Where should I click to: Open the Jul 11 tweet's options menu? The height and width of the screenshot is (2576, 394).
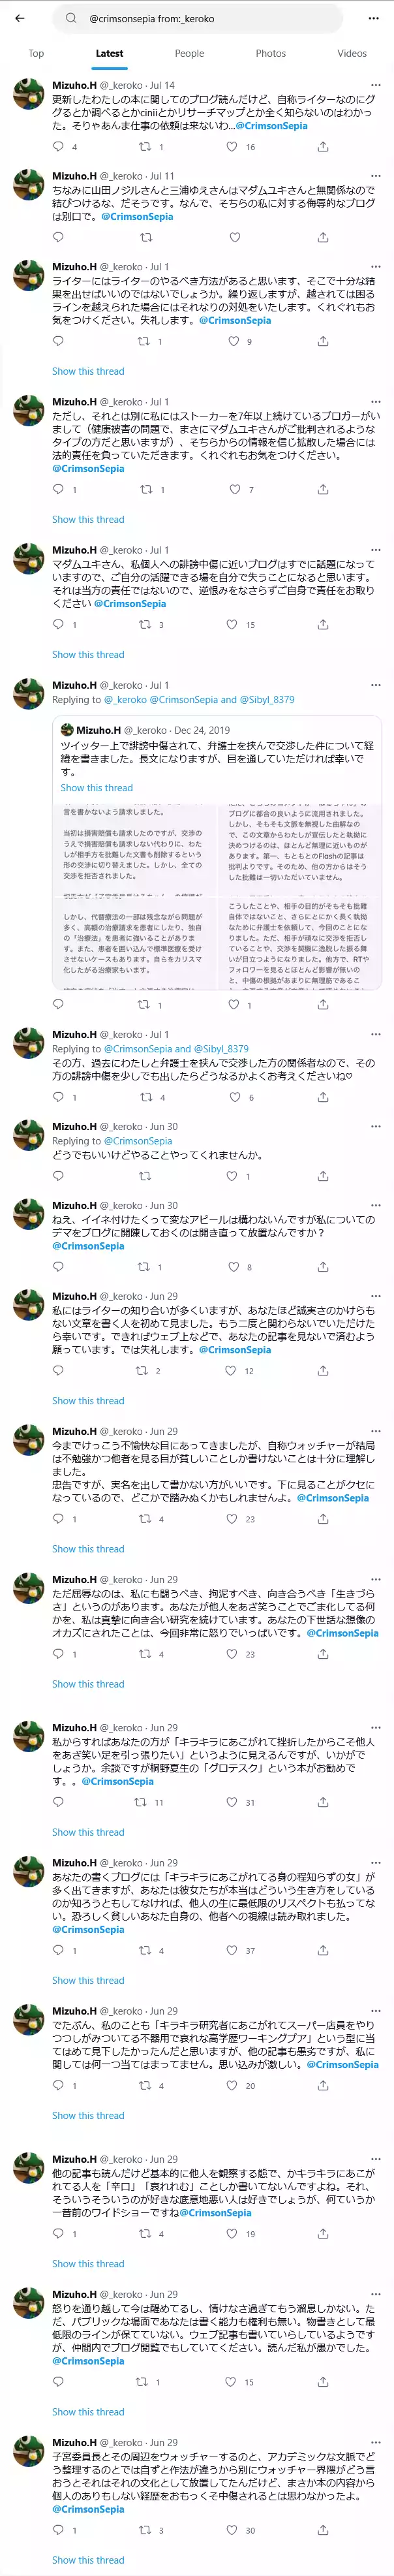point(375,176)
